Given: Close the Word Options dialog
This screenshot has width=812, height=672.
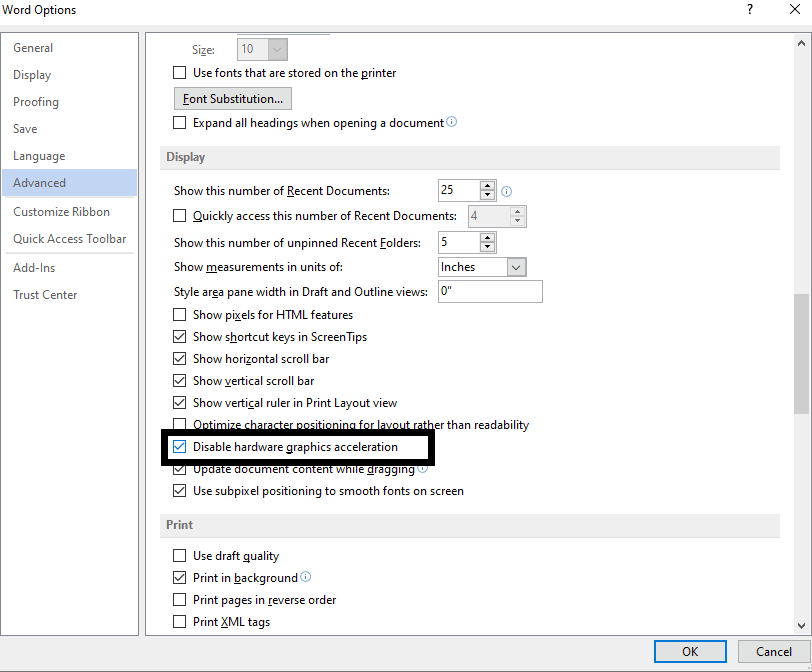Looking at the screenshot, I should 795,9.
